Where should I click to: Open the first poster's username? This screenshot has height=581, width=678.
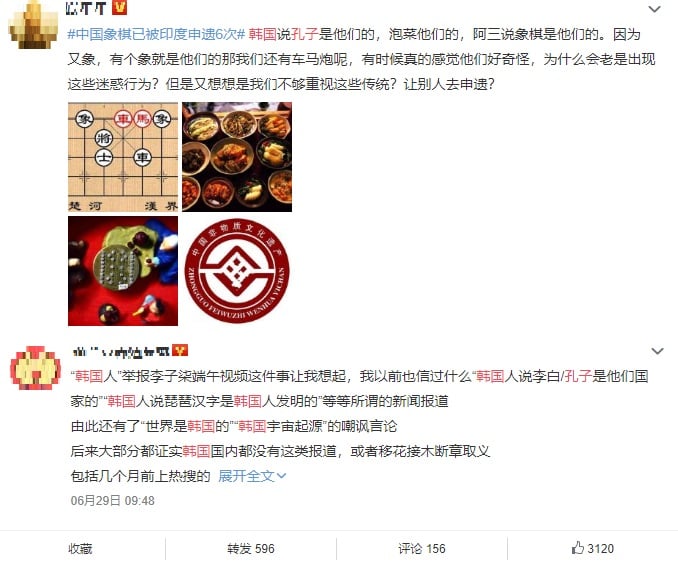pyautogui.click(x=86, y=8)
